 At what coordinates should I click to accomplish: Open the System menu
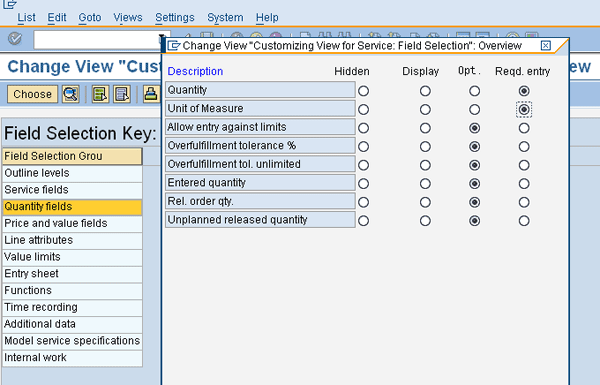[225, 18]
